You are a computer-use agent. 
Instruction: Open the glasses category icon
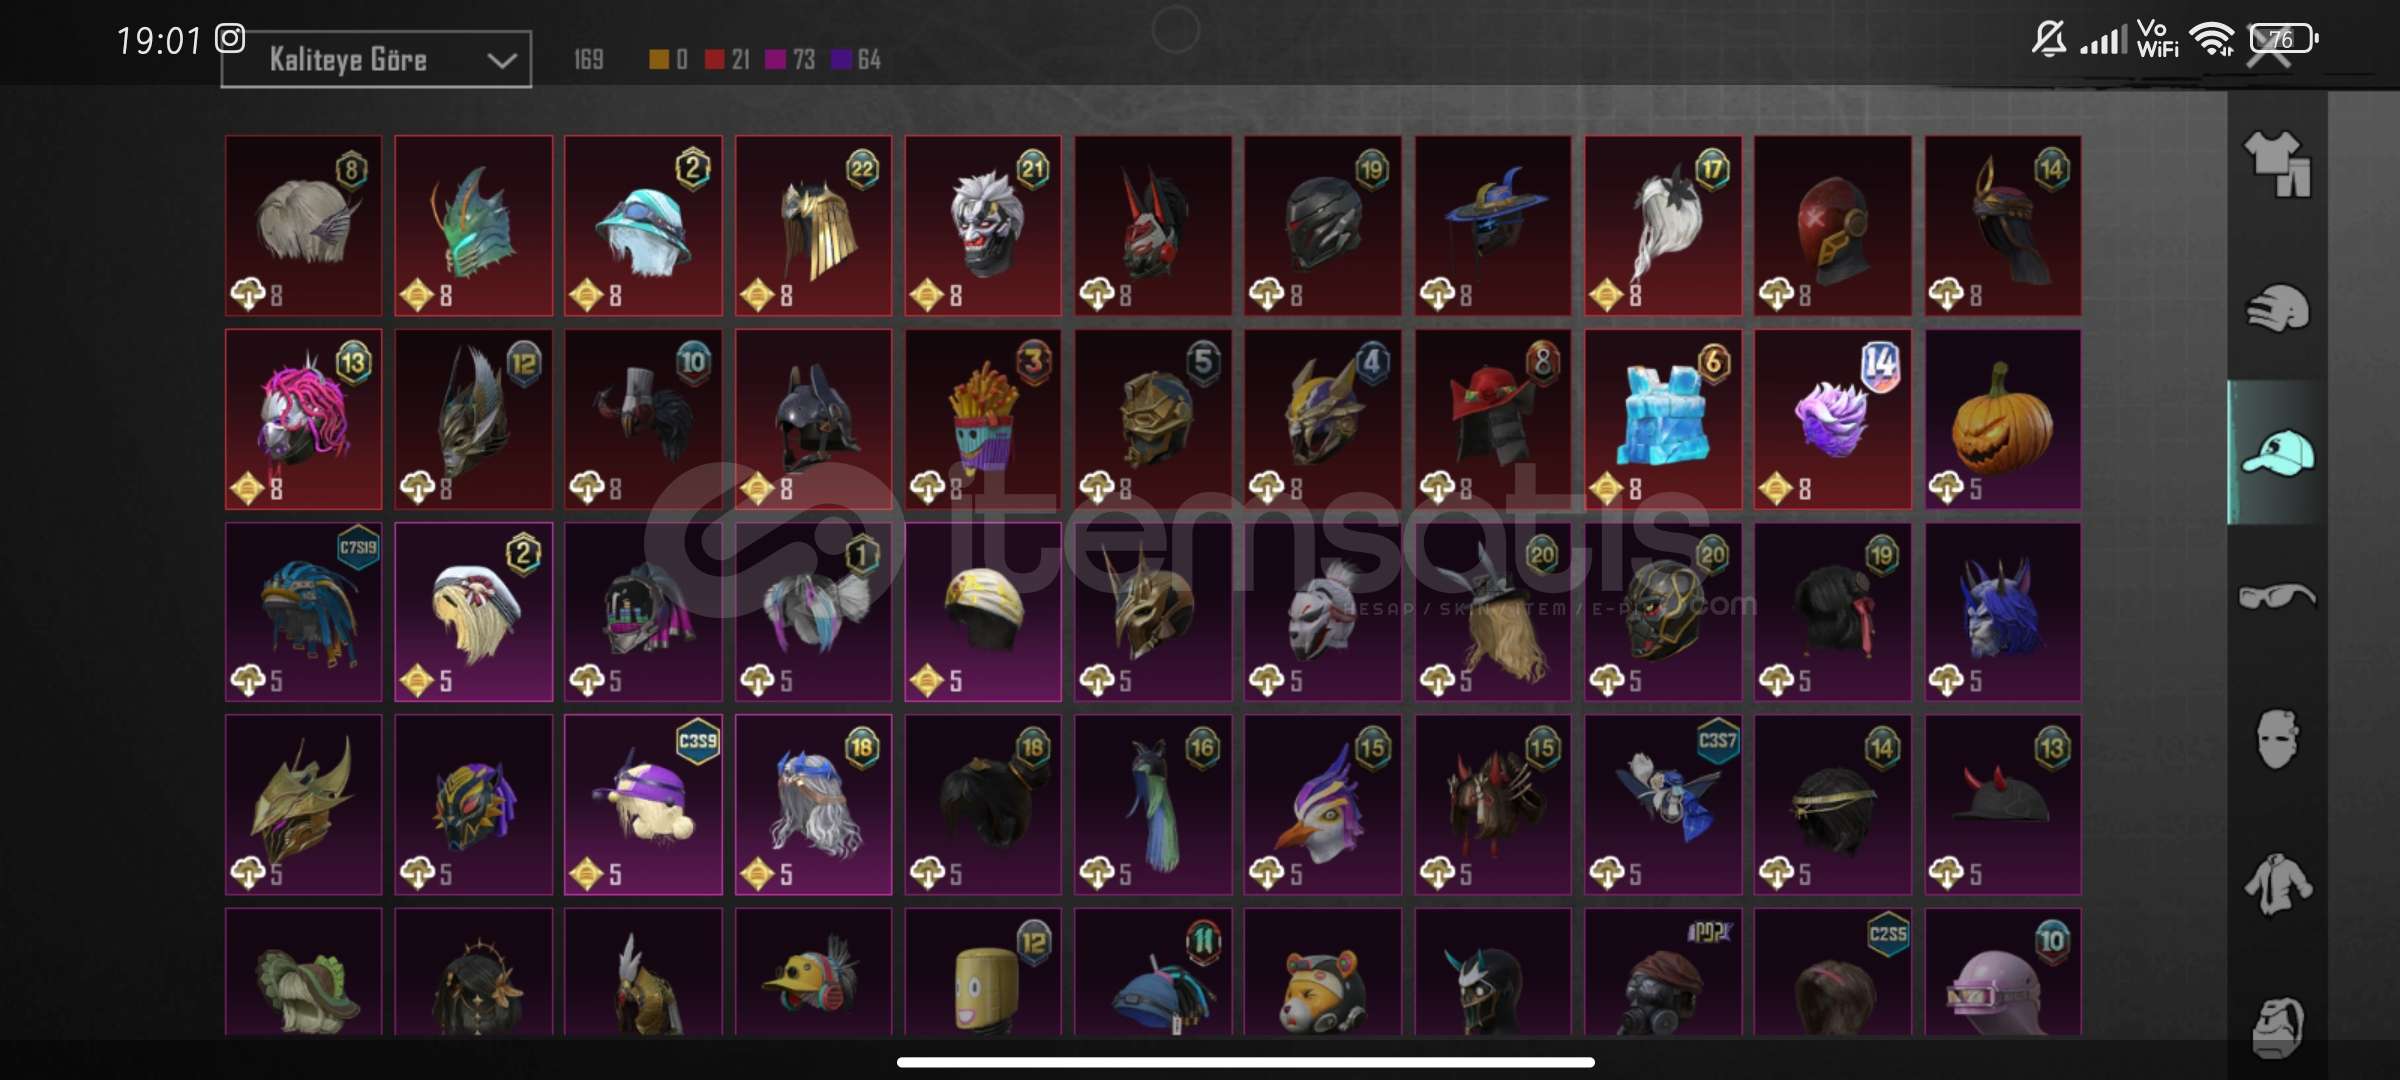pos(2277,596)
